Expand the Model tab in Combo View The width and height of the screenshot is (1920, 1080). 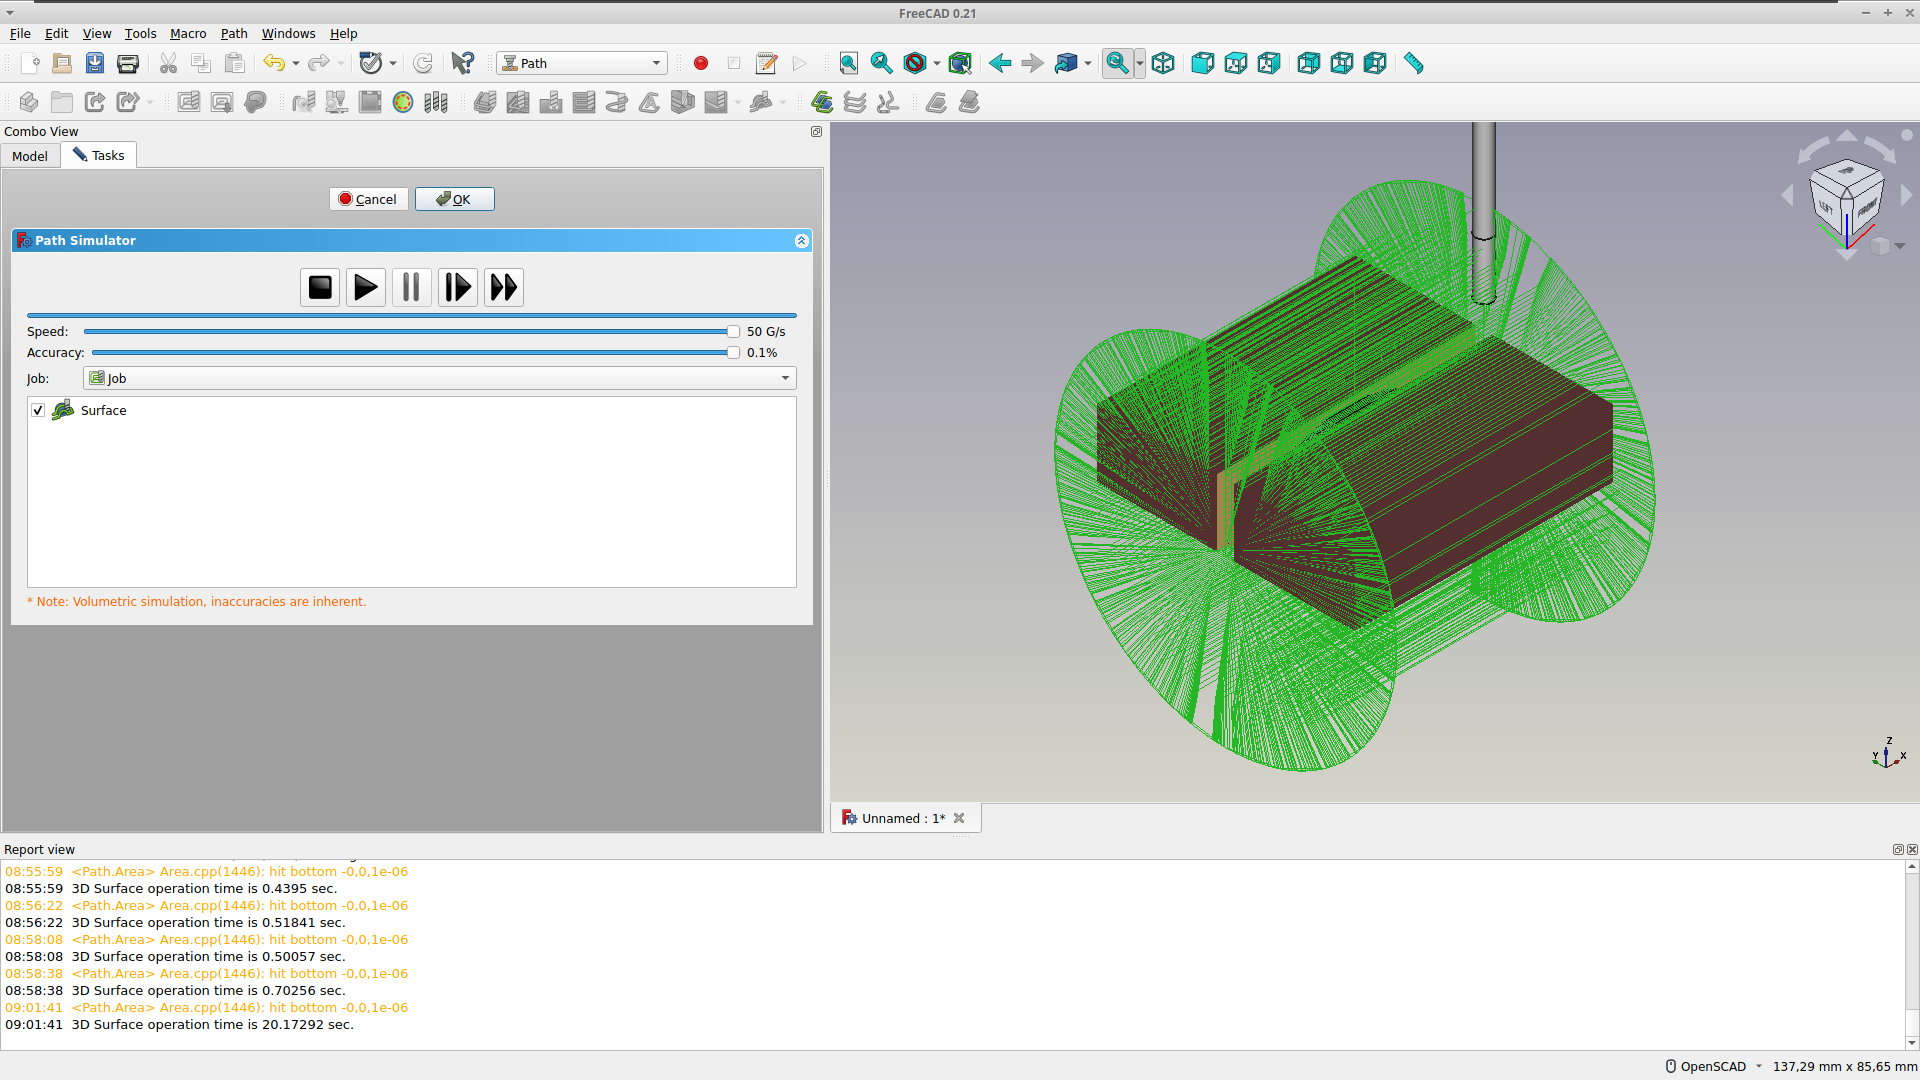(29, 156)
